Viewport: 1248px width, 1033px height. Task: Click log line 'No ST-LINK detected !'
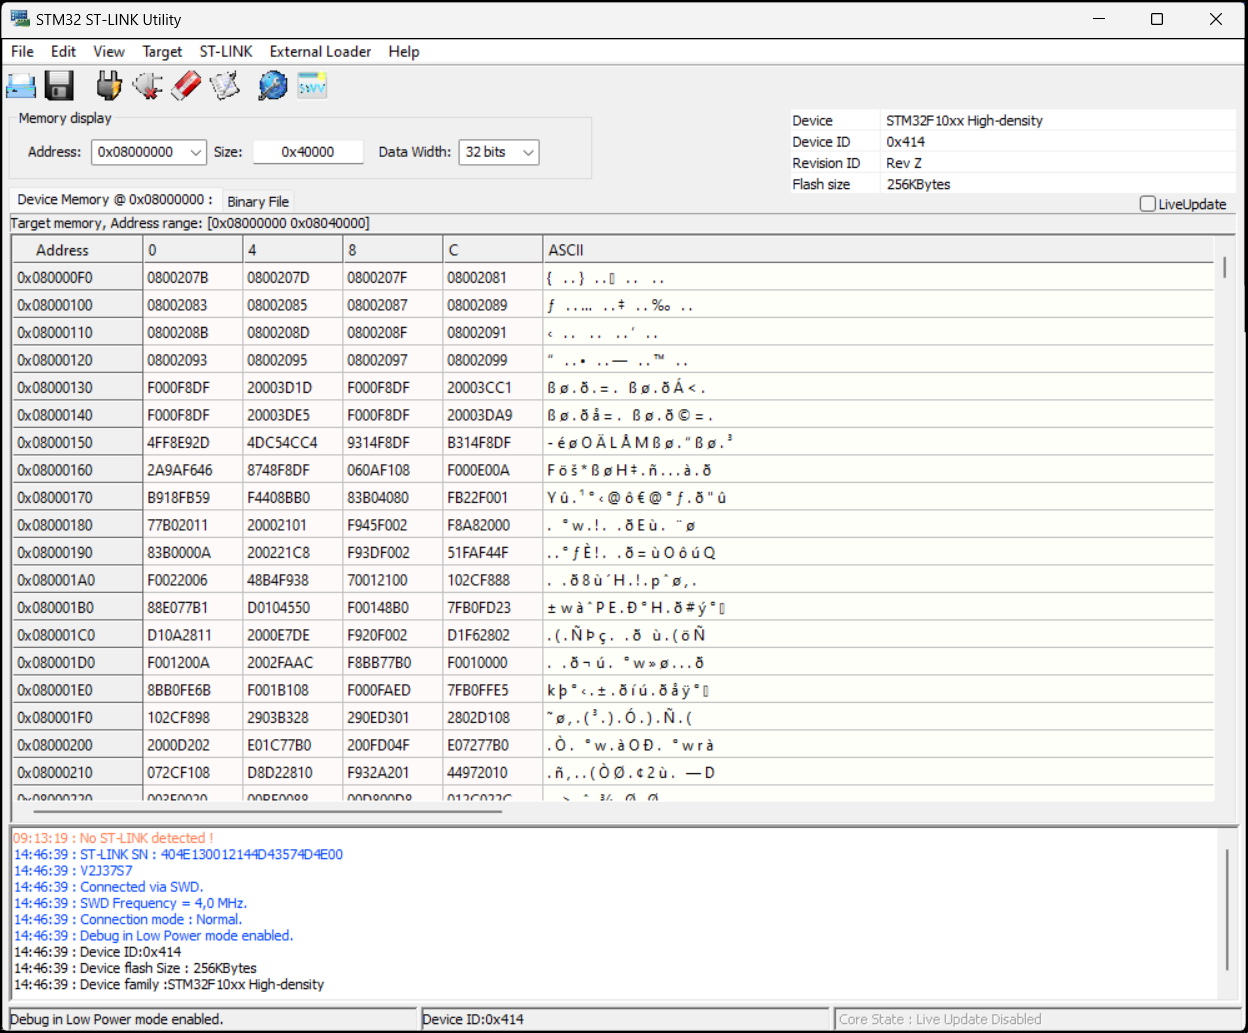point(113,838)
